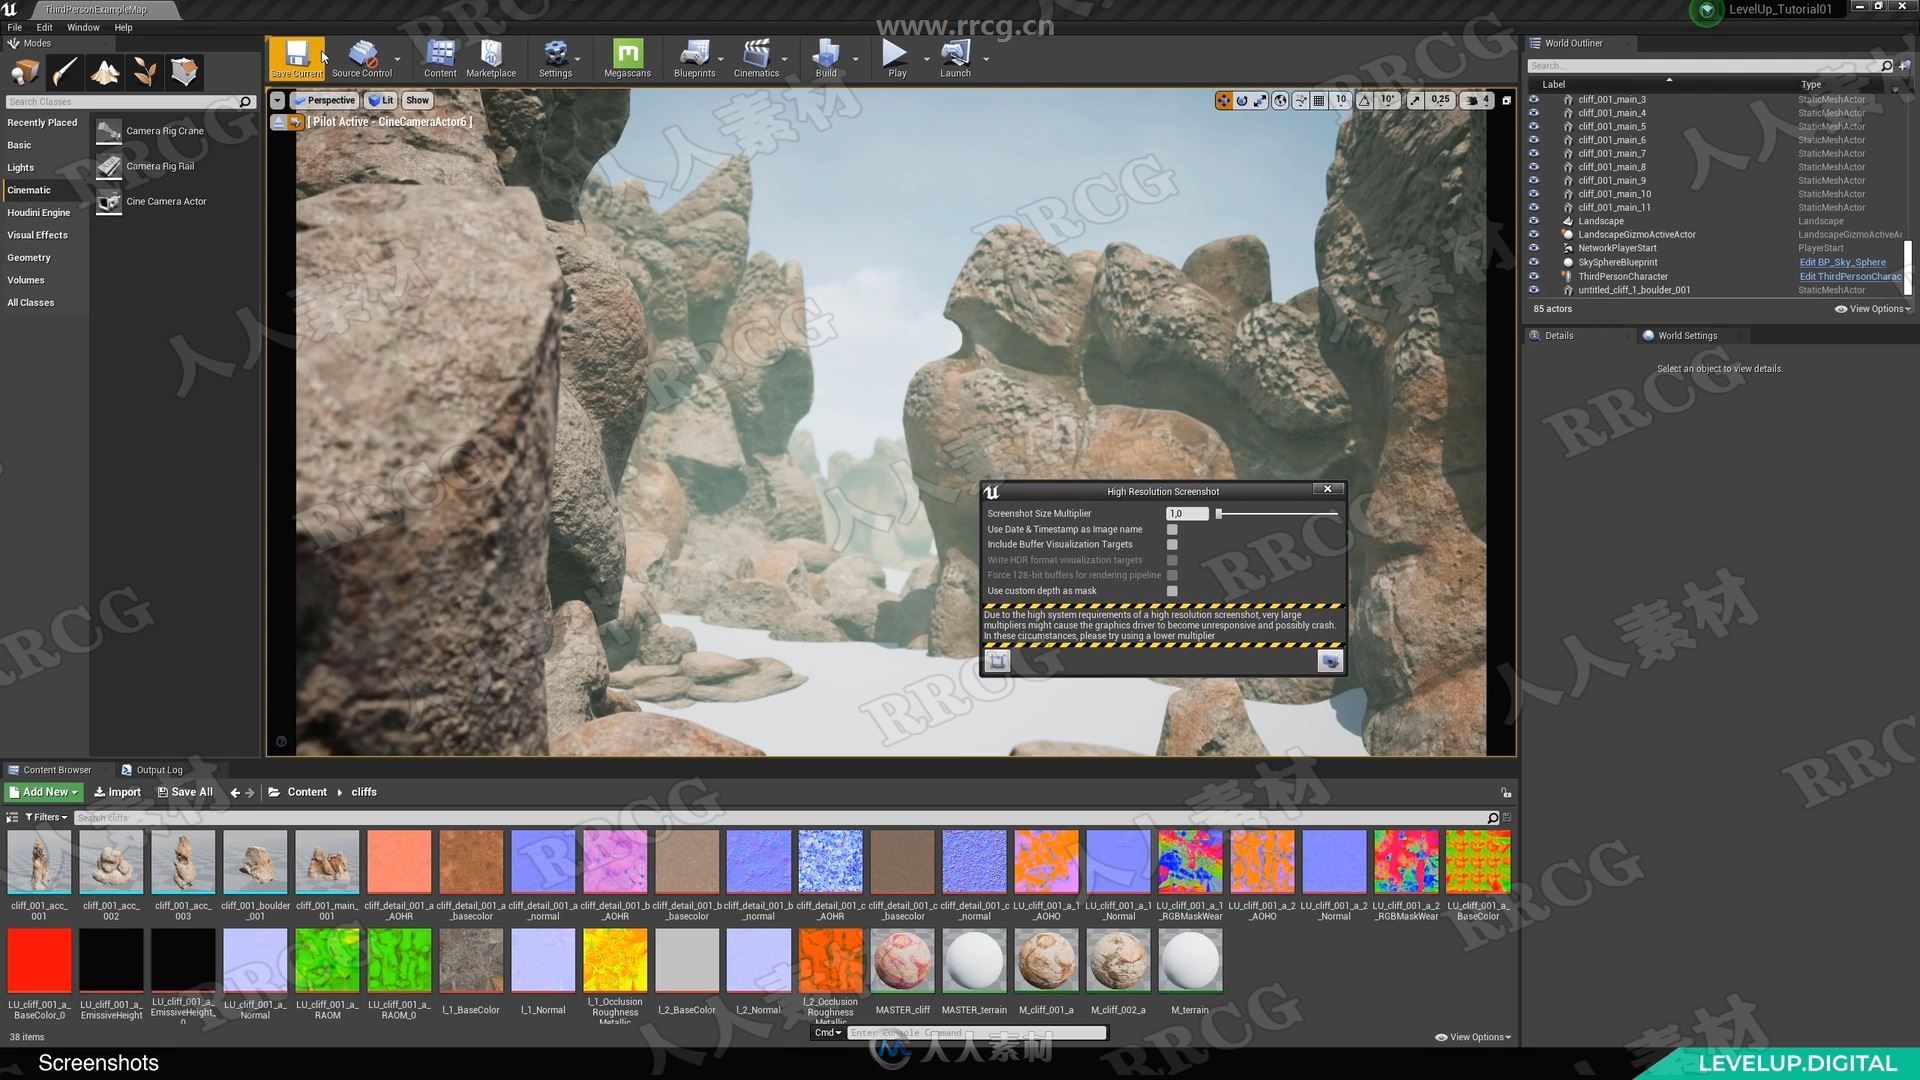
Task: Select cliff_001_main_3 in World Outliner
Action: (x=1610, y=99)
